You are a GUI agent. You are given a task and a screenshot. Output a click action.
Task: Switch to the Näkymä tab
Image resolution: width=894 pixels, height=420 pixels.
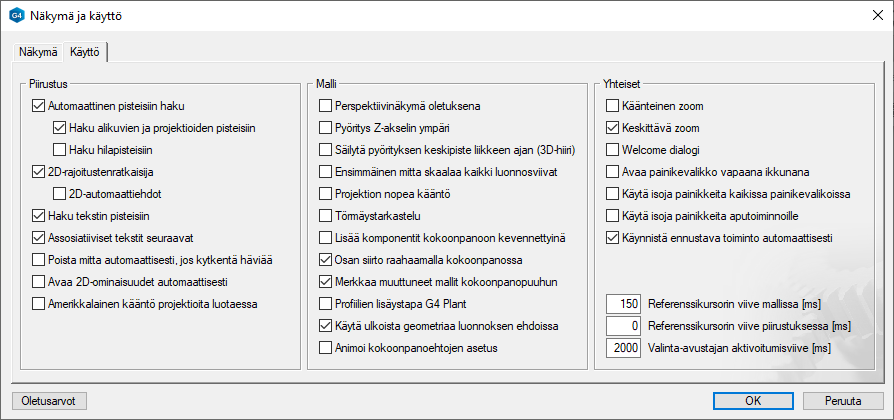[38, 51]
